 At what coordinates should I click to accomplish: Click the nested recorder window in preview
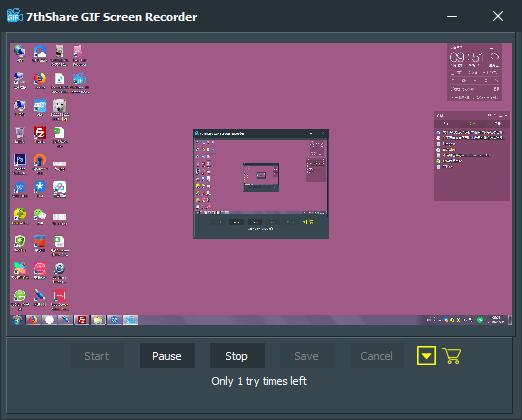click(261, 184)
